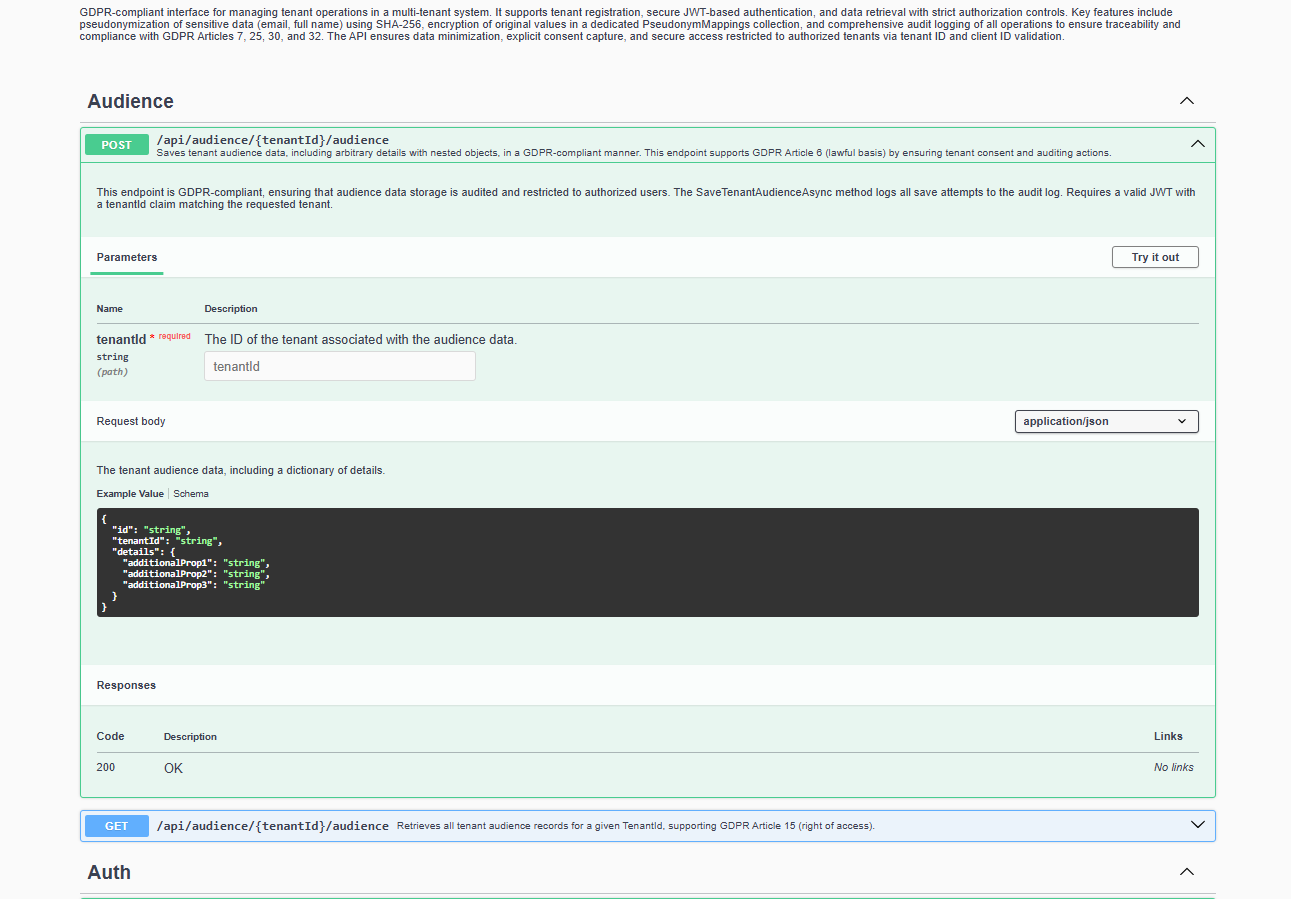Click the POST /api/audience/{tenantId}/audience path
The height and width of the screenshot is (899, 1291).
273,140
